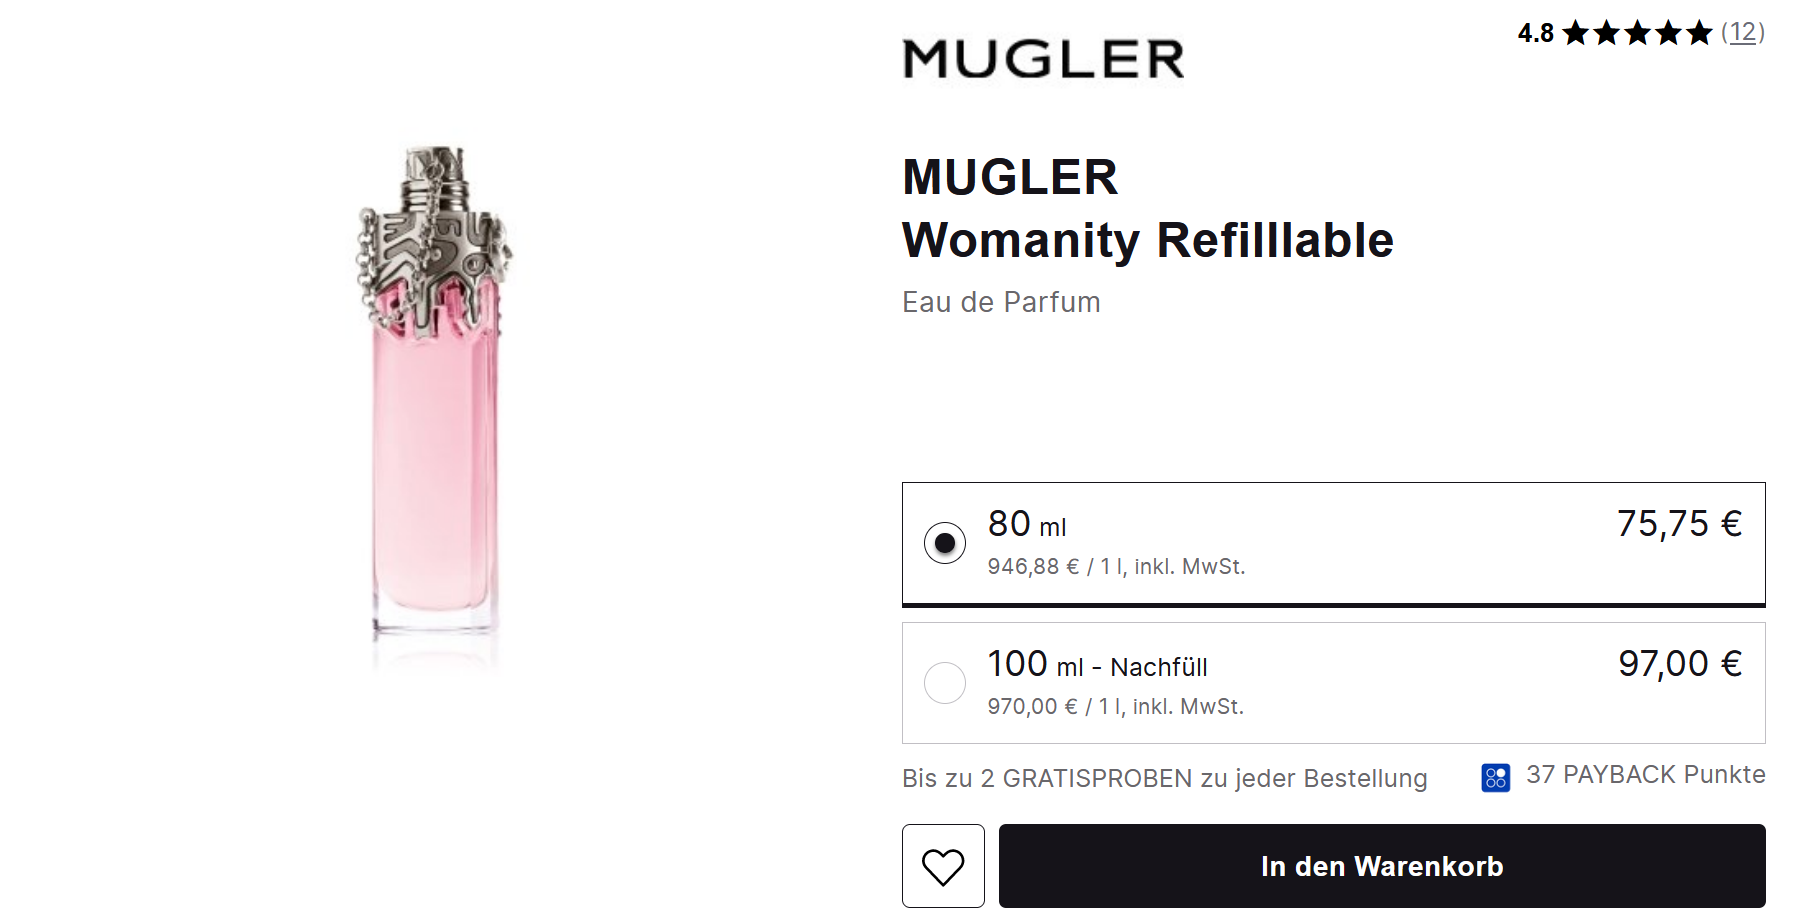Click the PAYBACK points icon
The width and height of the screenshot is (1816, 918).
(x=1495, y=777)
